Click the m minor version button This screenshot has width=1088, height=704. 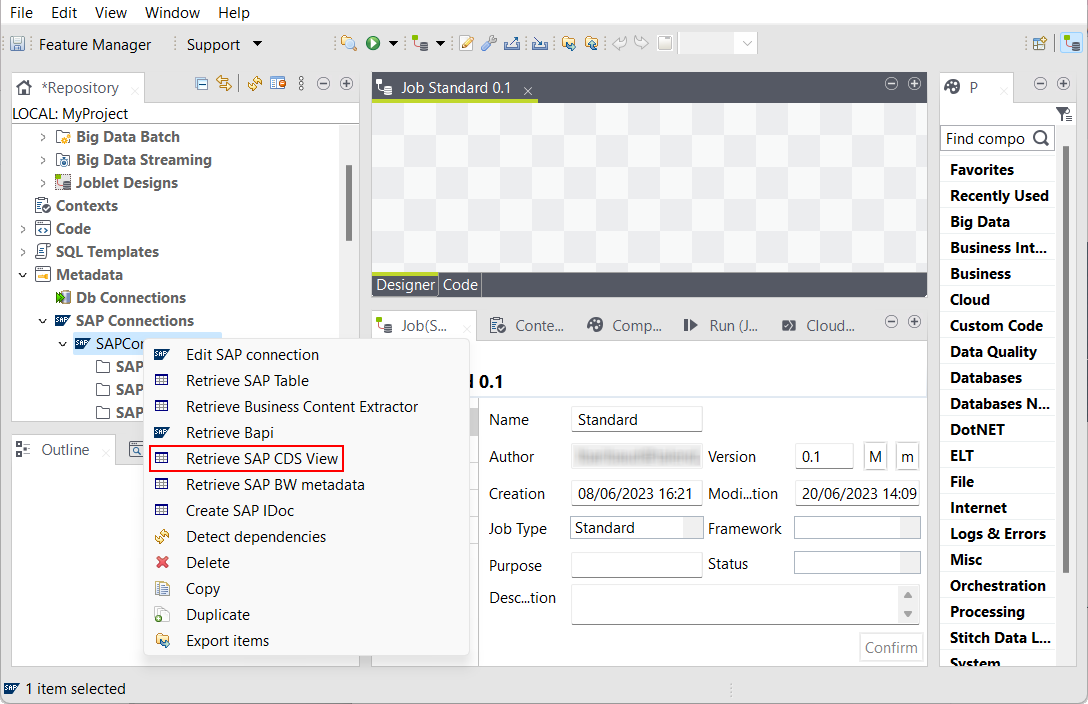(x=906, y=456)
